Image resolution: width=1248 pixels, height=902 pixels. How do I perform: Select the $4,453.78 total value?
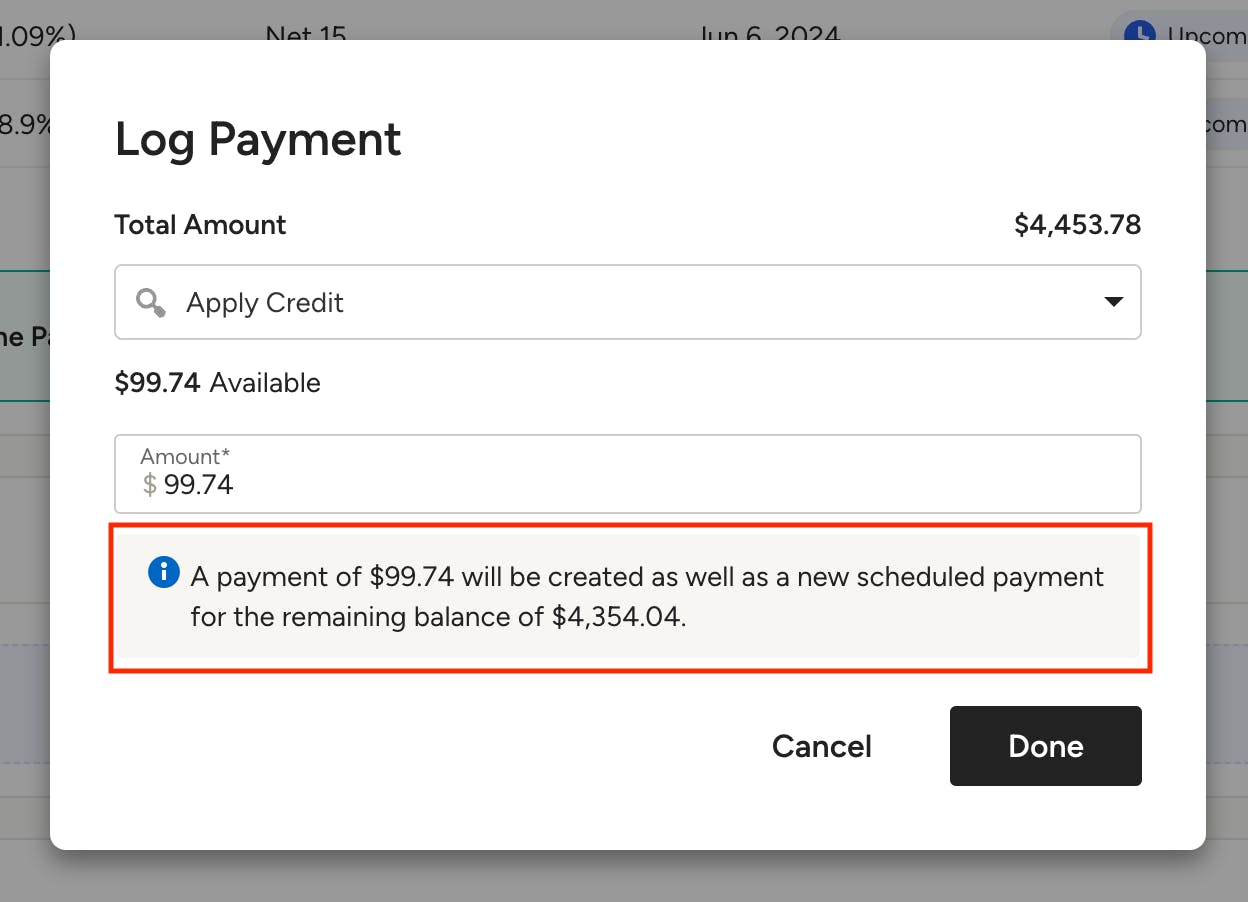click(1078, 224)
